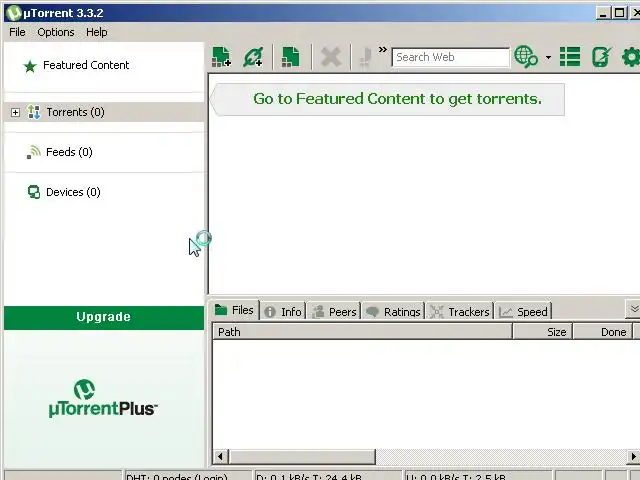This screenshot has height=480, width=640.
Task: Expand the Torrents tree node
Action: (x=15, y=112)
